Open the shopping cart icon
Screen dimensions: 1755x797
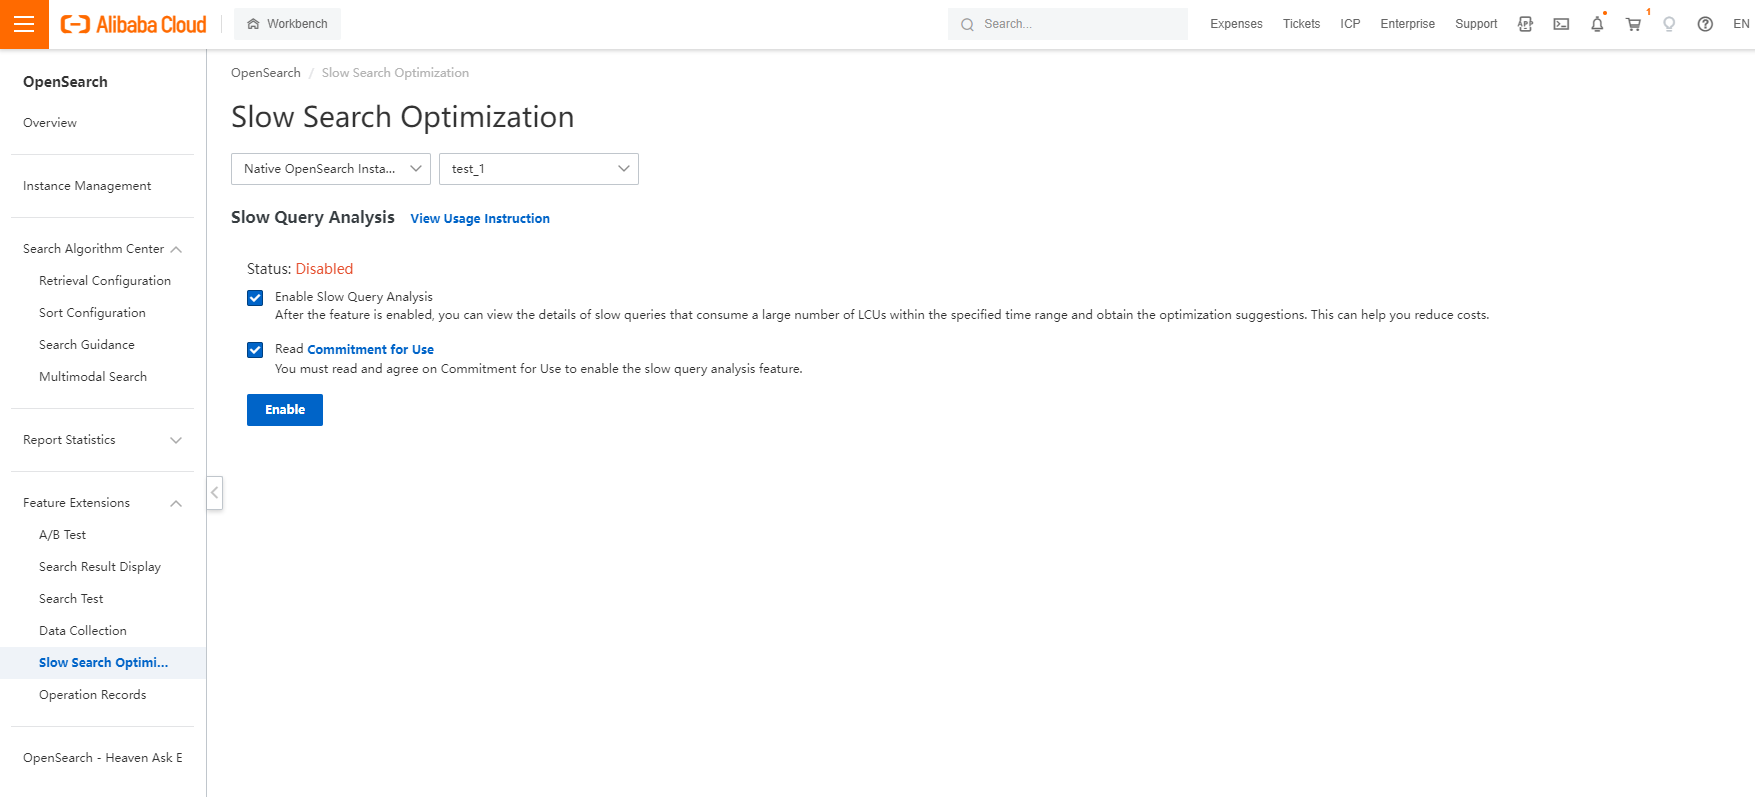[1633, 24]
